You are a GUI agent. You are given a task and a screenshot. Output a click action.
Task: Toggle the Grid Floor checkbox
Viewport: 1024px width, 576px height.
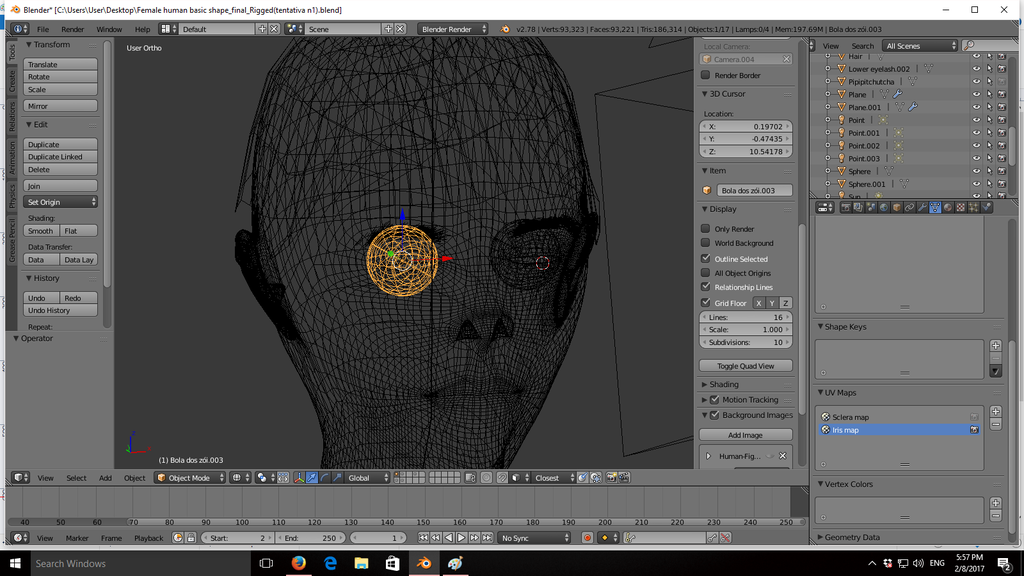[705, 302]
